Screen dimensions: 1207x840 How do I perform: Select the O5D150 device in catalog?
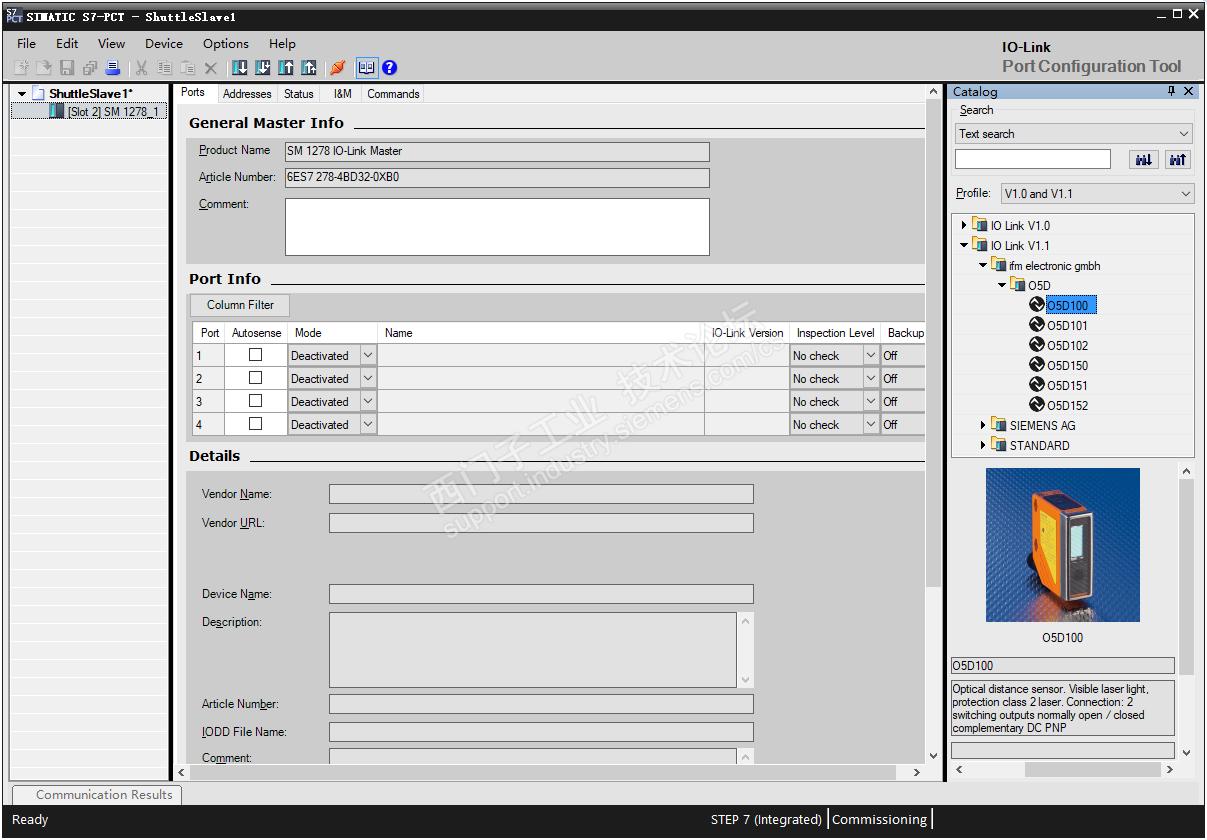[1066, 365]
